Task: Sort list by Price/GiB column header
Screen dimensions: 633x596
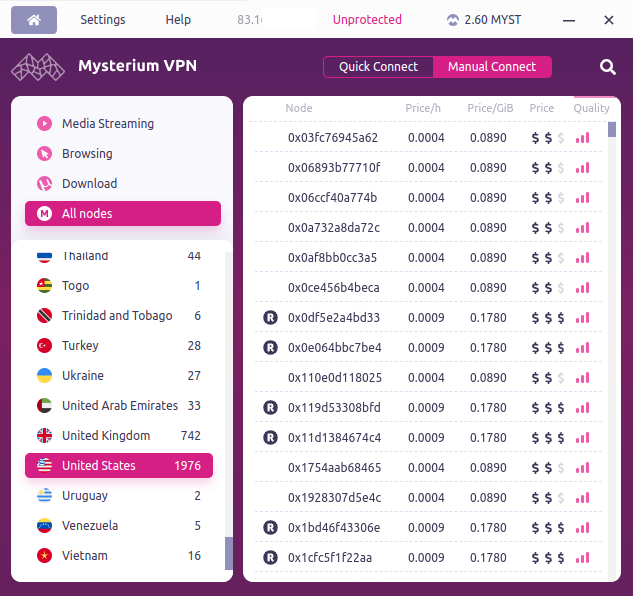Action: (490, 108)
